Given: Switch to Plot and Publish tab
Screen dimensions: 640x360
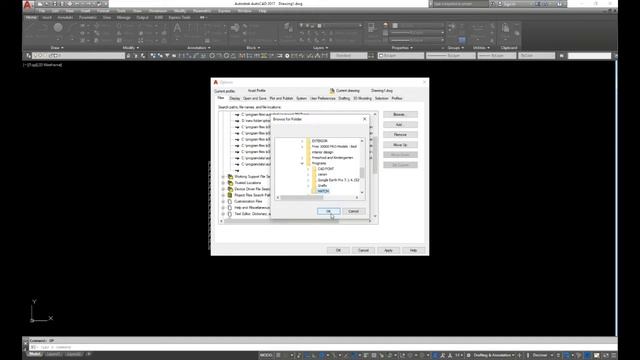Looking at the screenshot, I should (281, 98).
